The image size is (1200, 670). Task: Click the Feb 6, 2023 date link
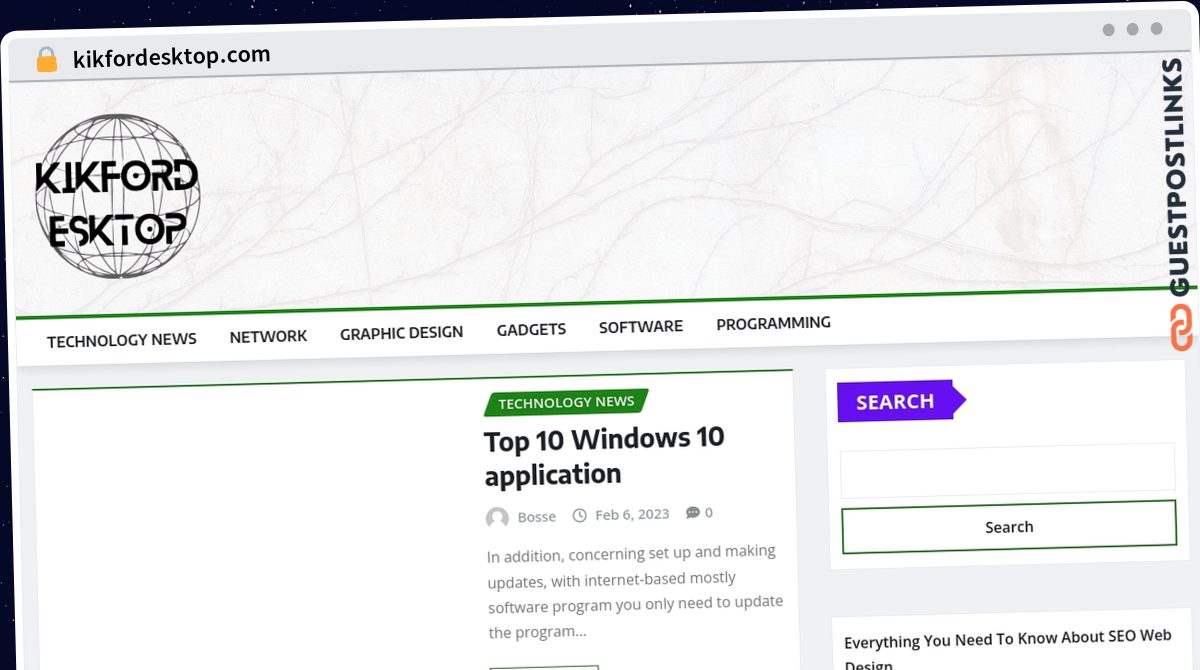631,514
